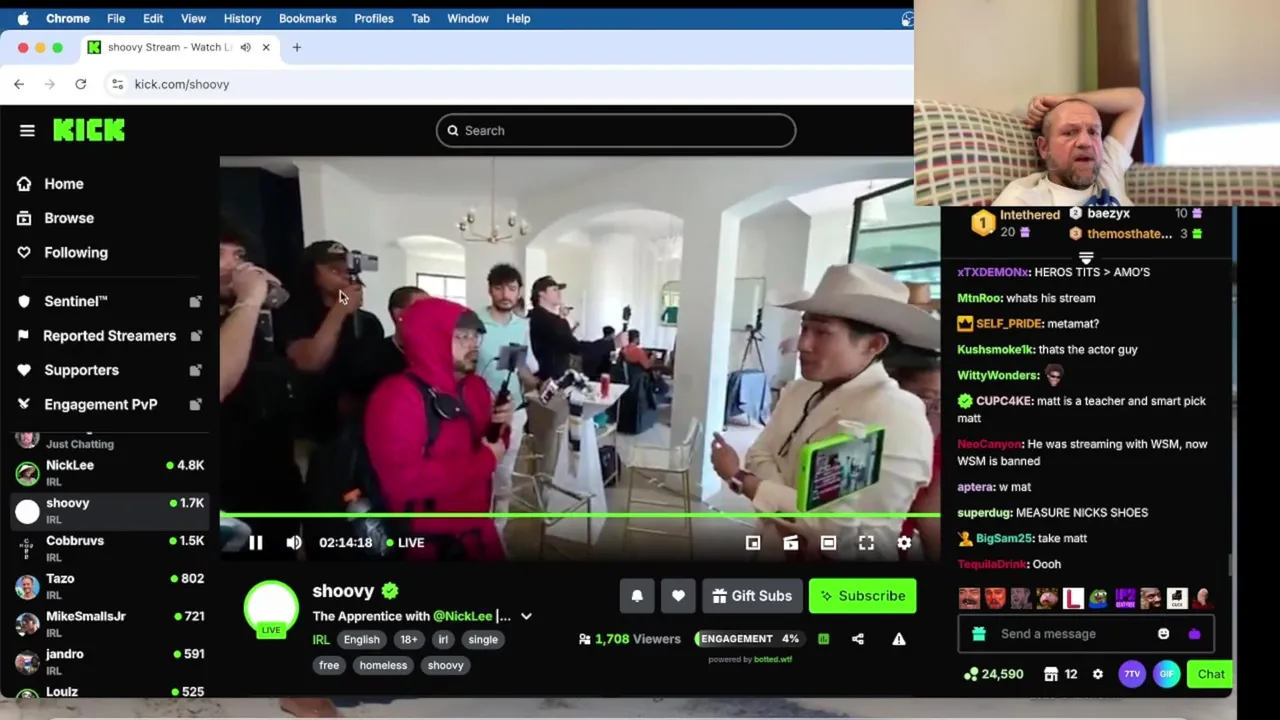Open player settings gear
1280x720 pixels.
pos(904,542)
